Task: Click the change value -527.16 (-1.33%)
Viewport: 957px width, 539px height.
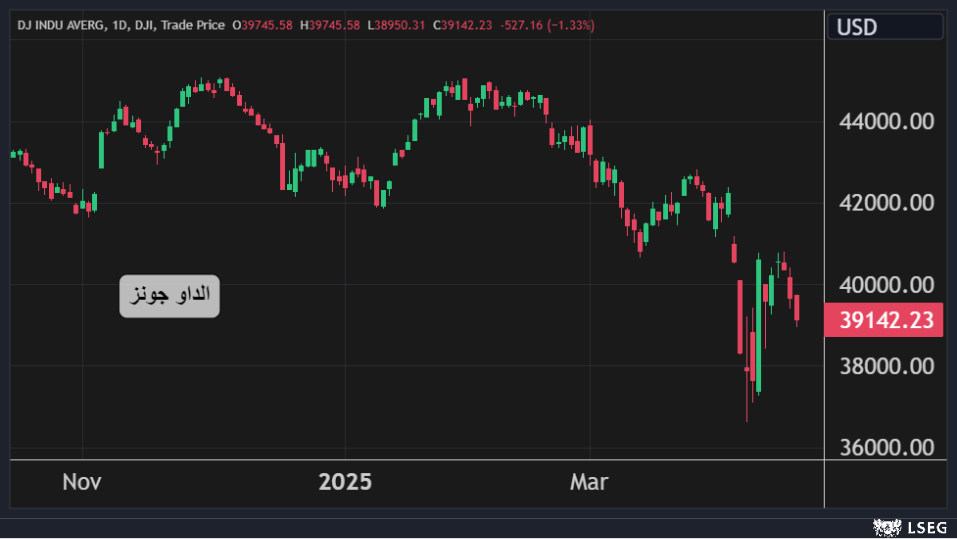Action: (547, 25)
